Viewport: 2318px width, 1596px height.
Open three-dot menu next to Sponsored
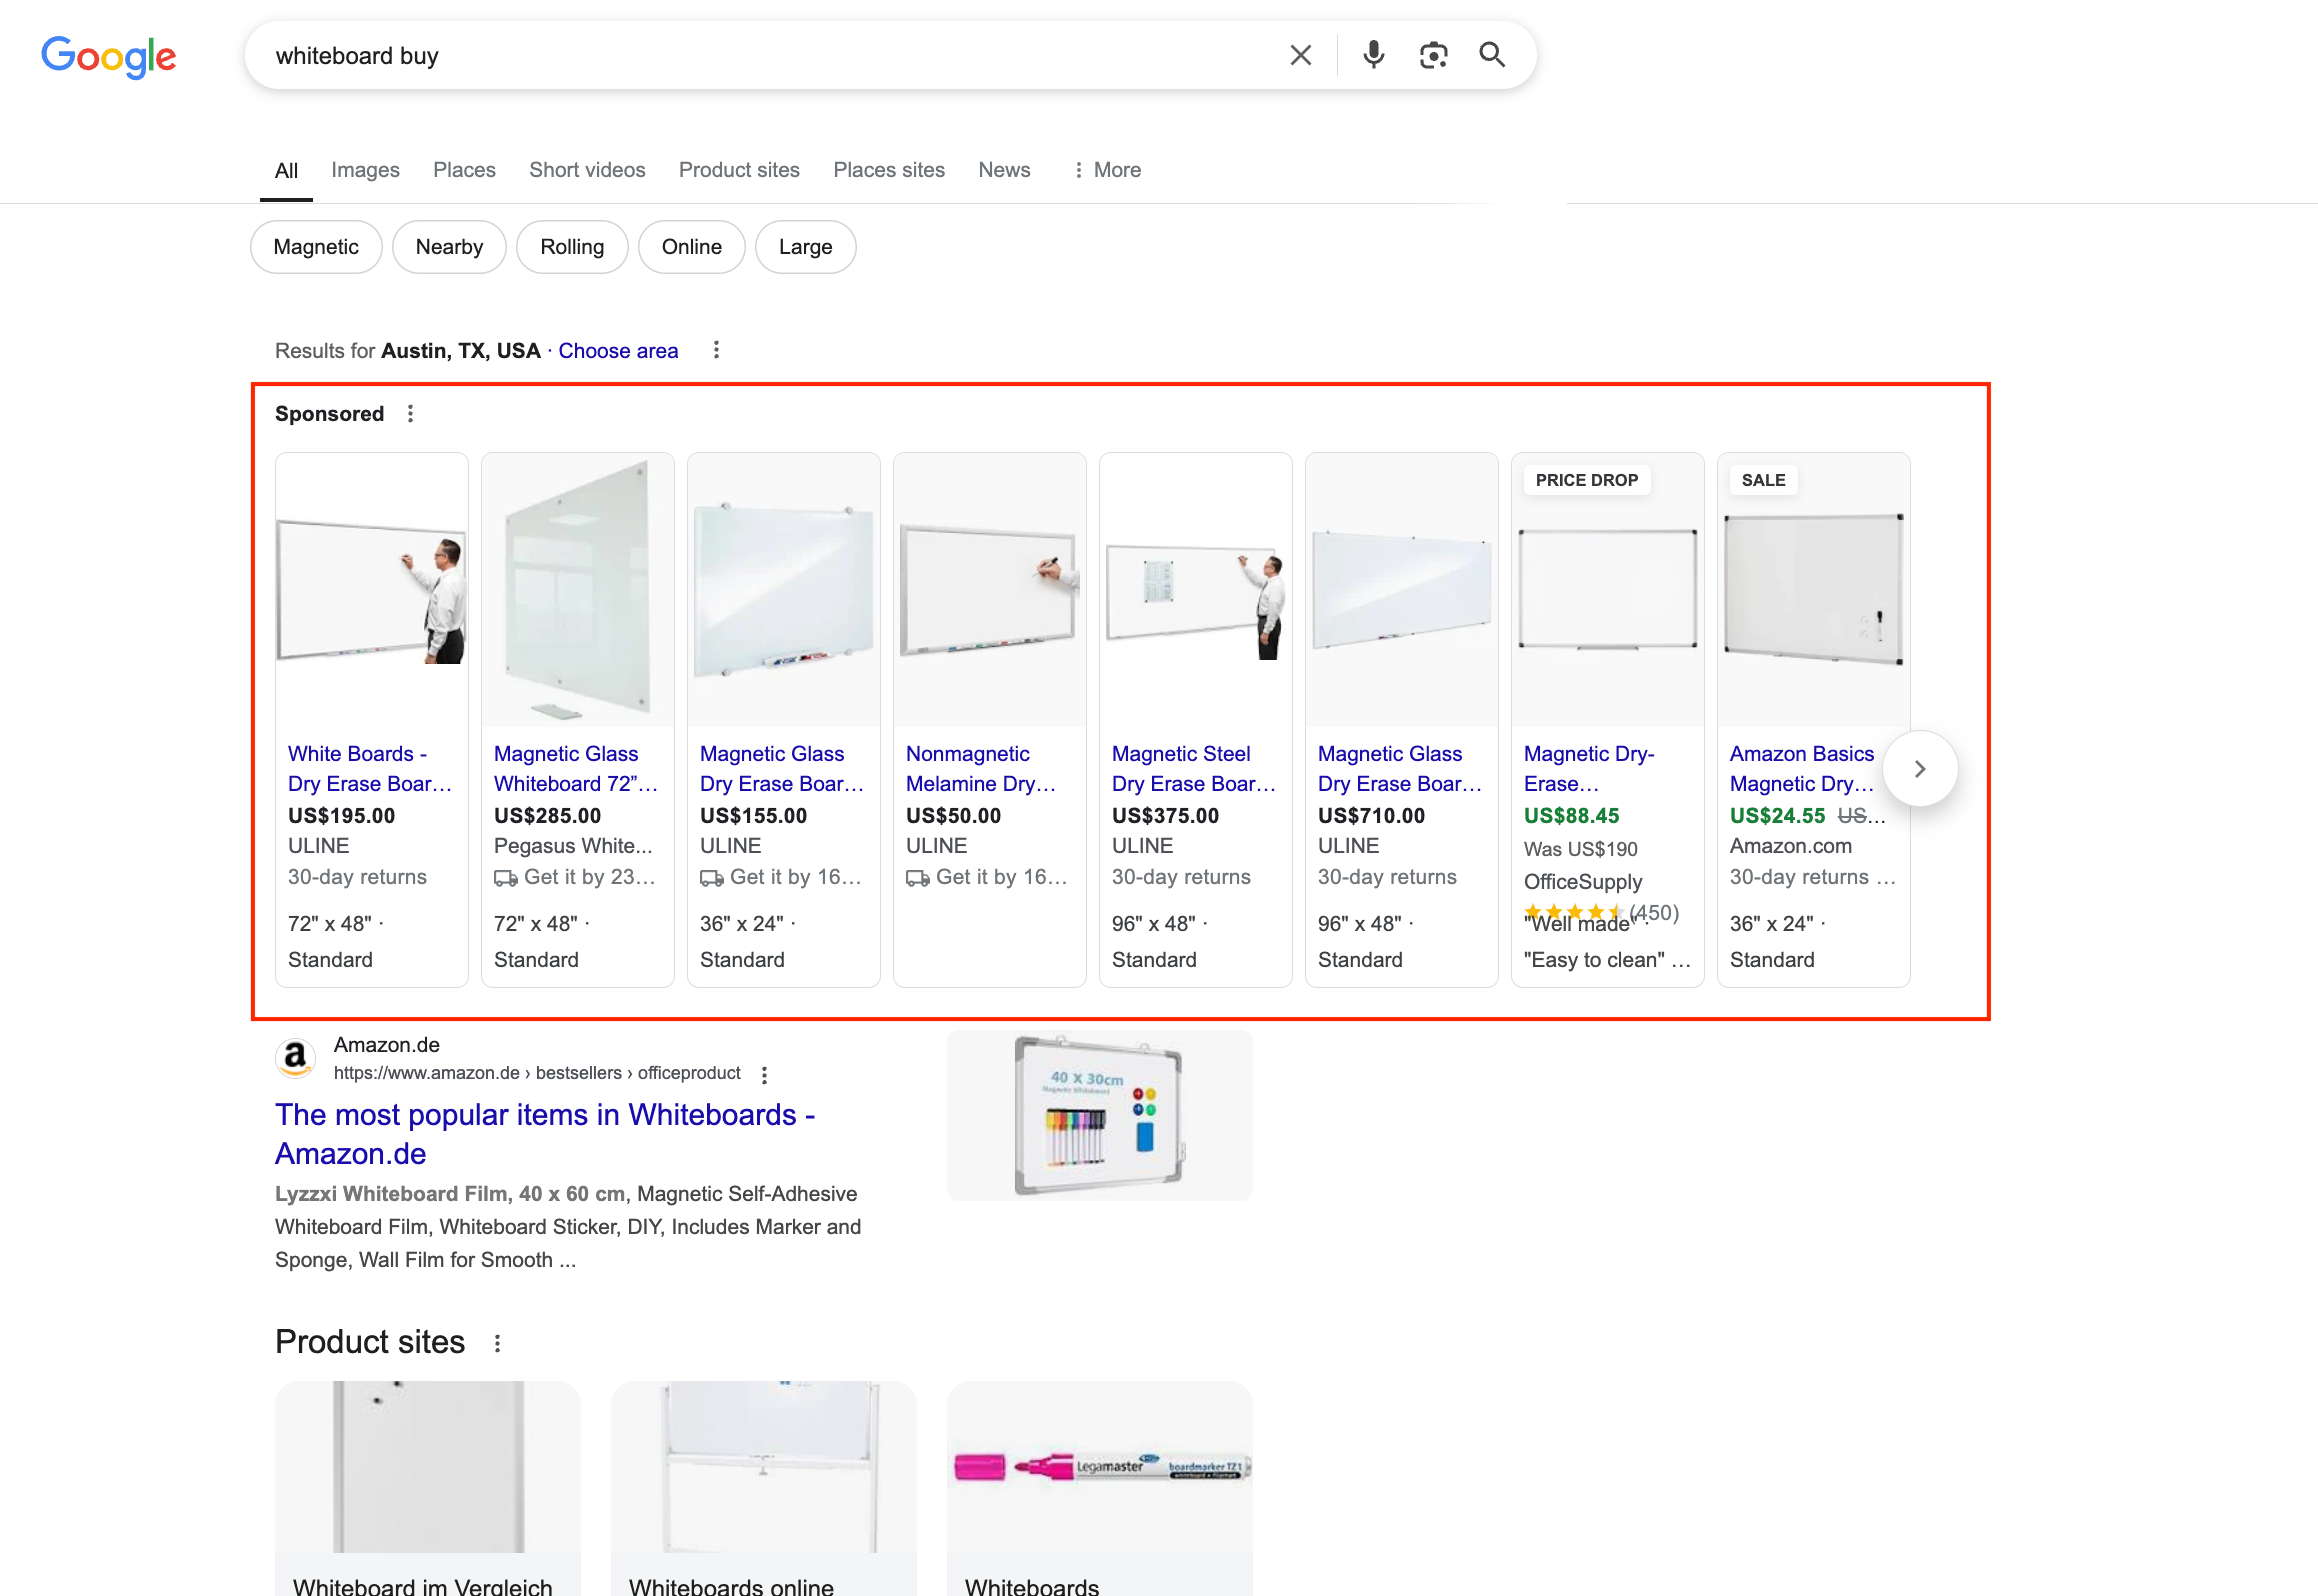tap(410, 414)
